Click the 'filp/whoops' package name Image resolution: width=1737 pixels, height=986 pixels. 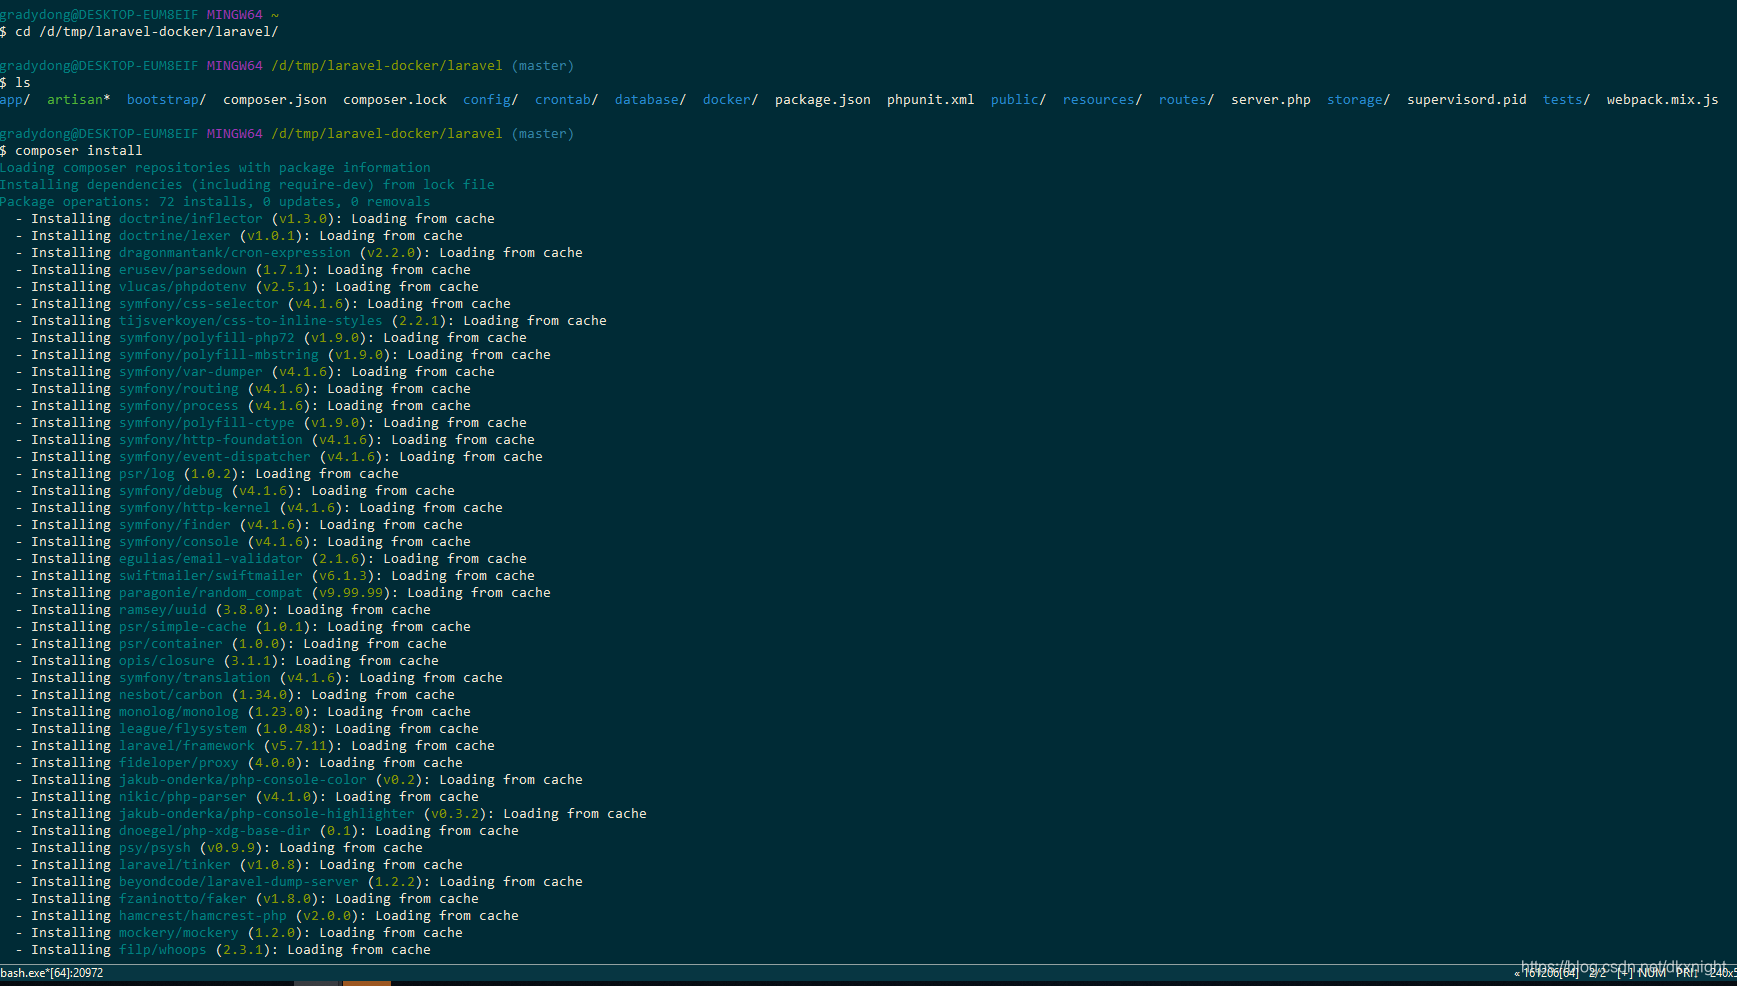coord(163,950)
